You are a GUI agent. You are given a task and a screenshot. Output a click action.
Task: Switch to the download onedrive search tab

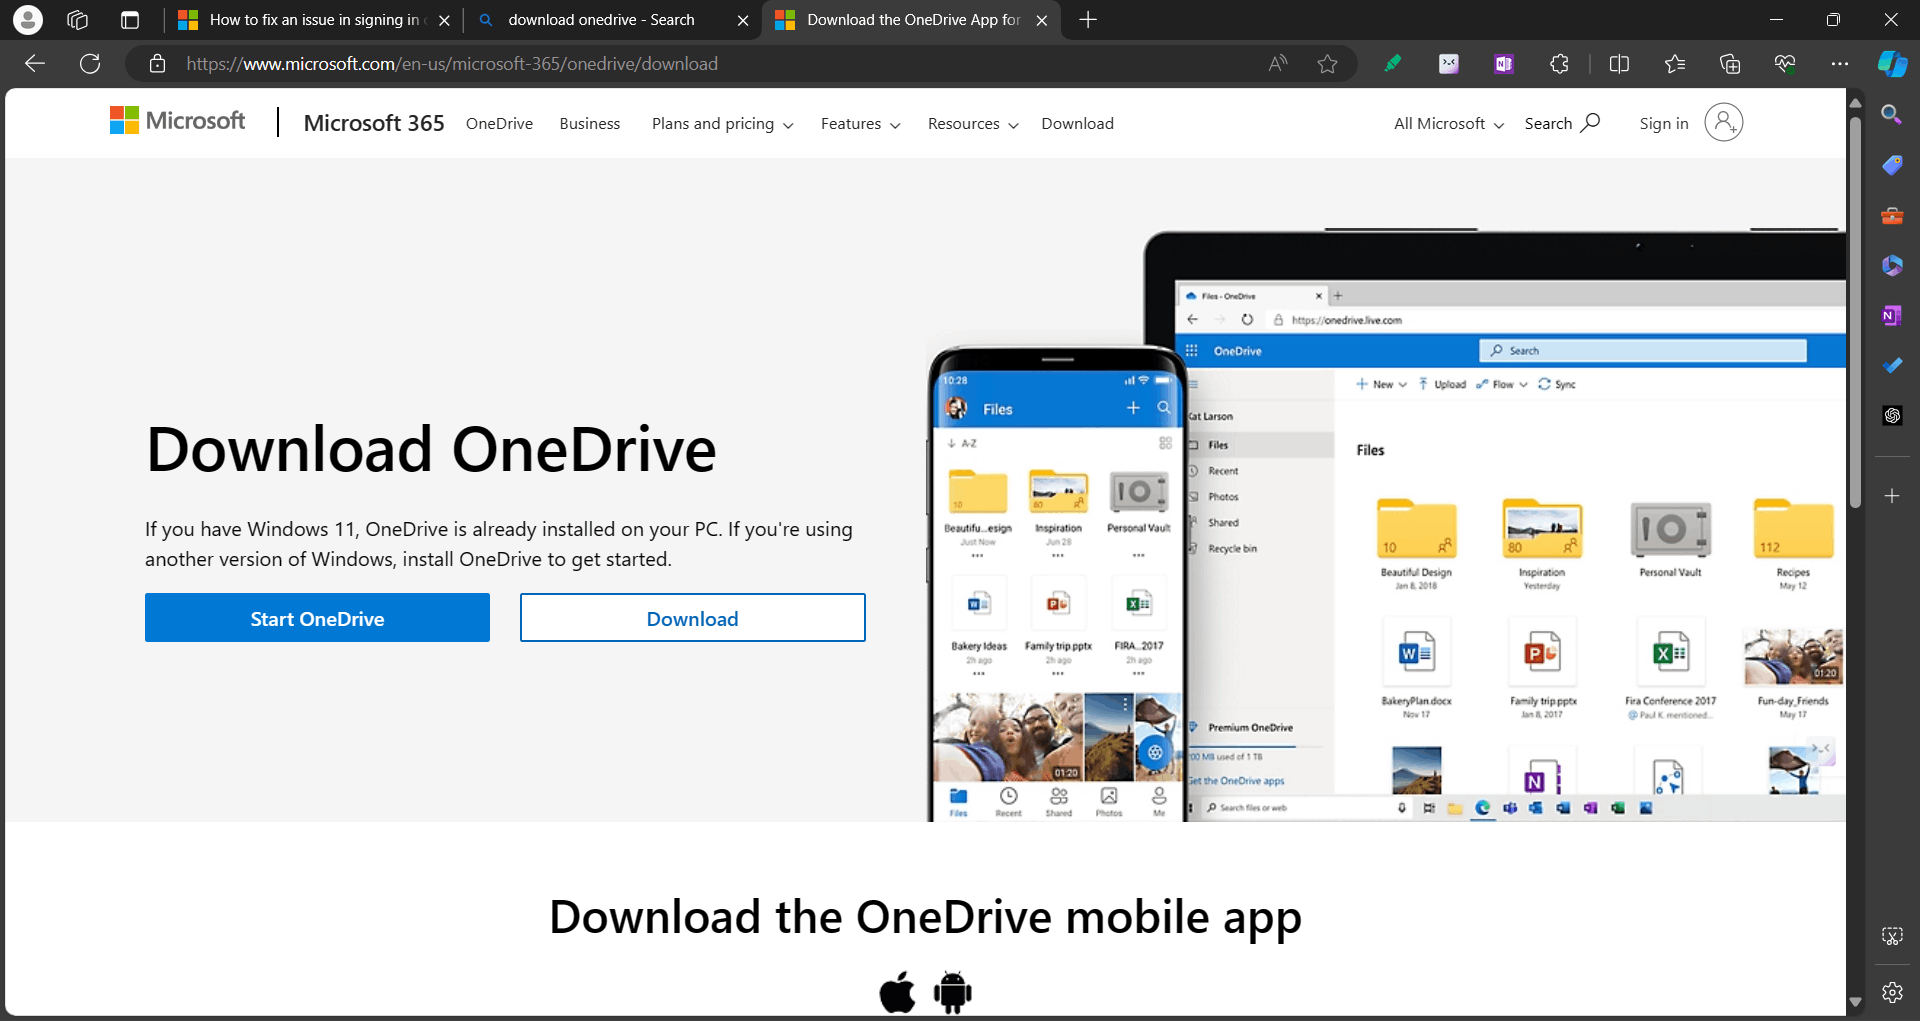click(x=600, y=19)
